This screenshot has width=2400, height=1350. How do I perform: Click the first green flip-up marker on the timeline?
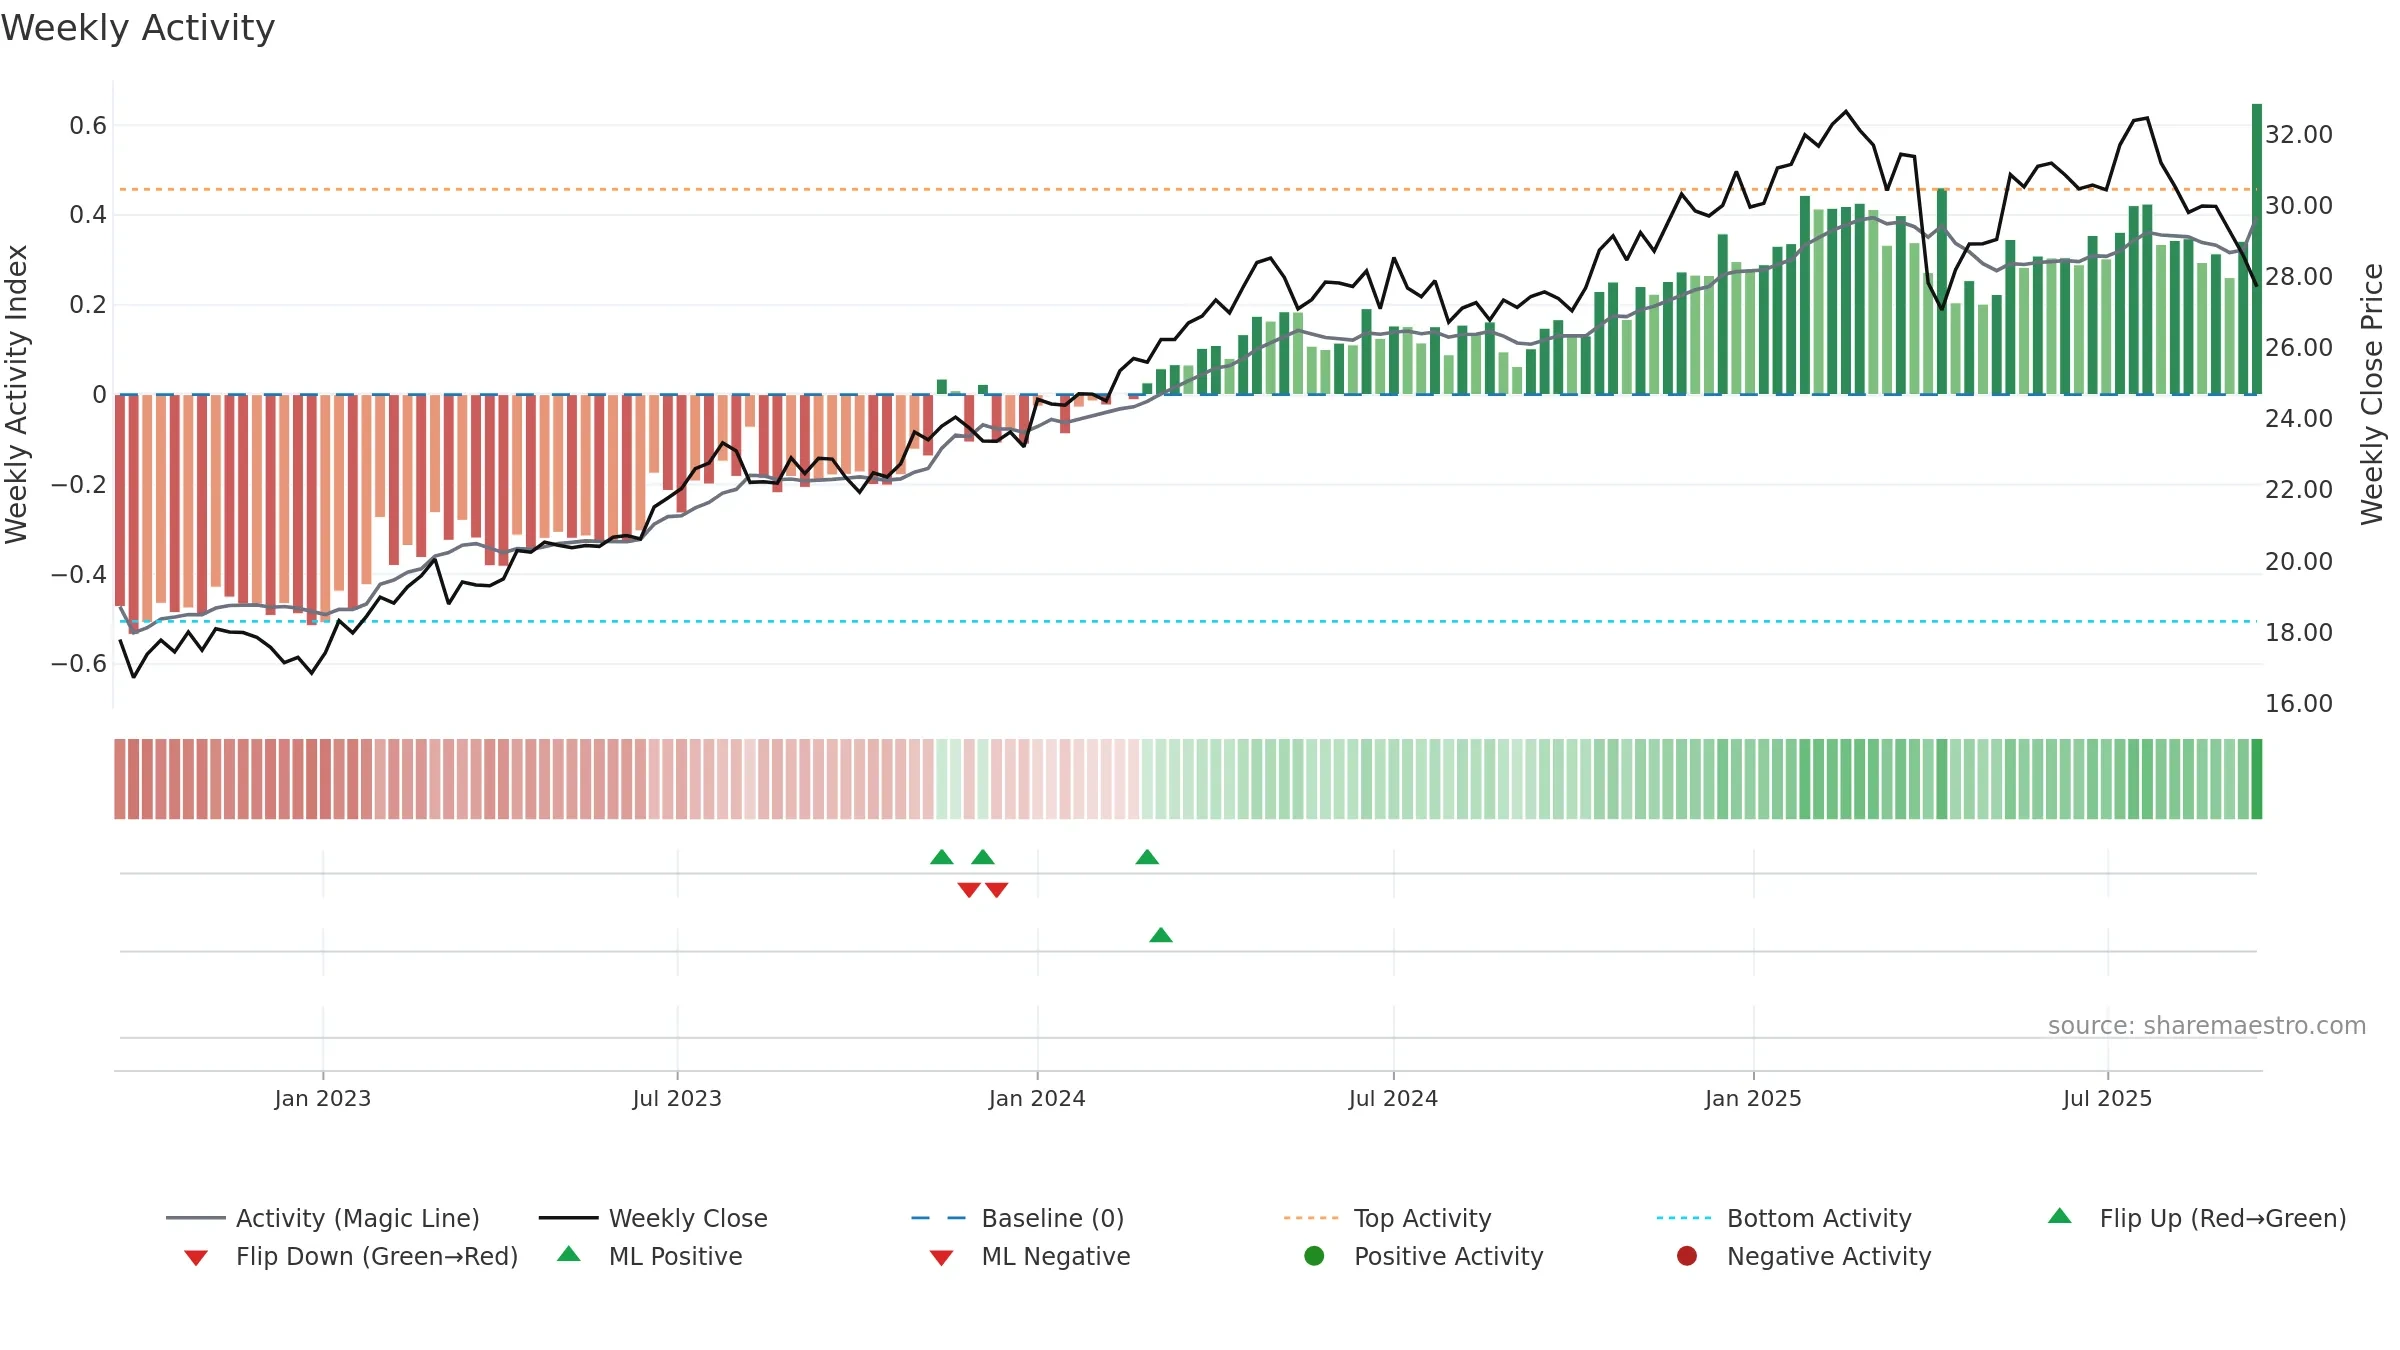(942, 857)
